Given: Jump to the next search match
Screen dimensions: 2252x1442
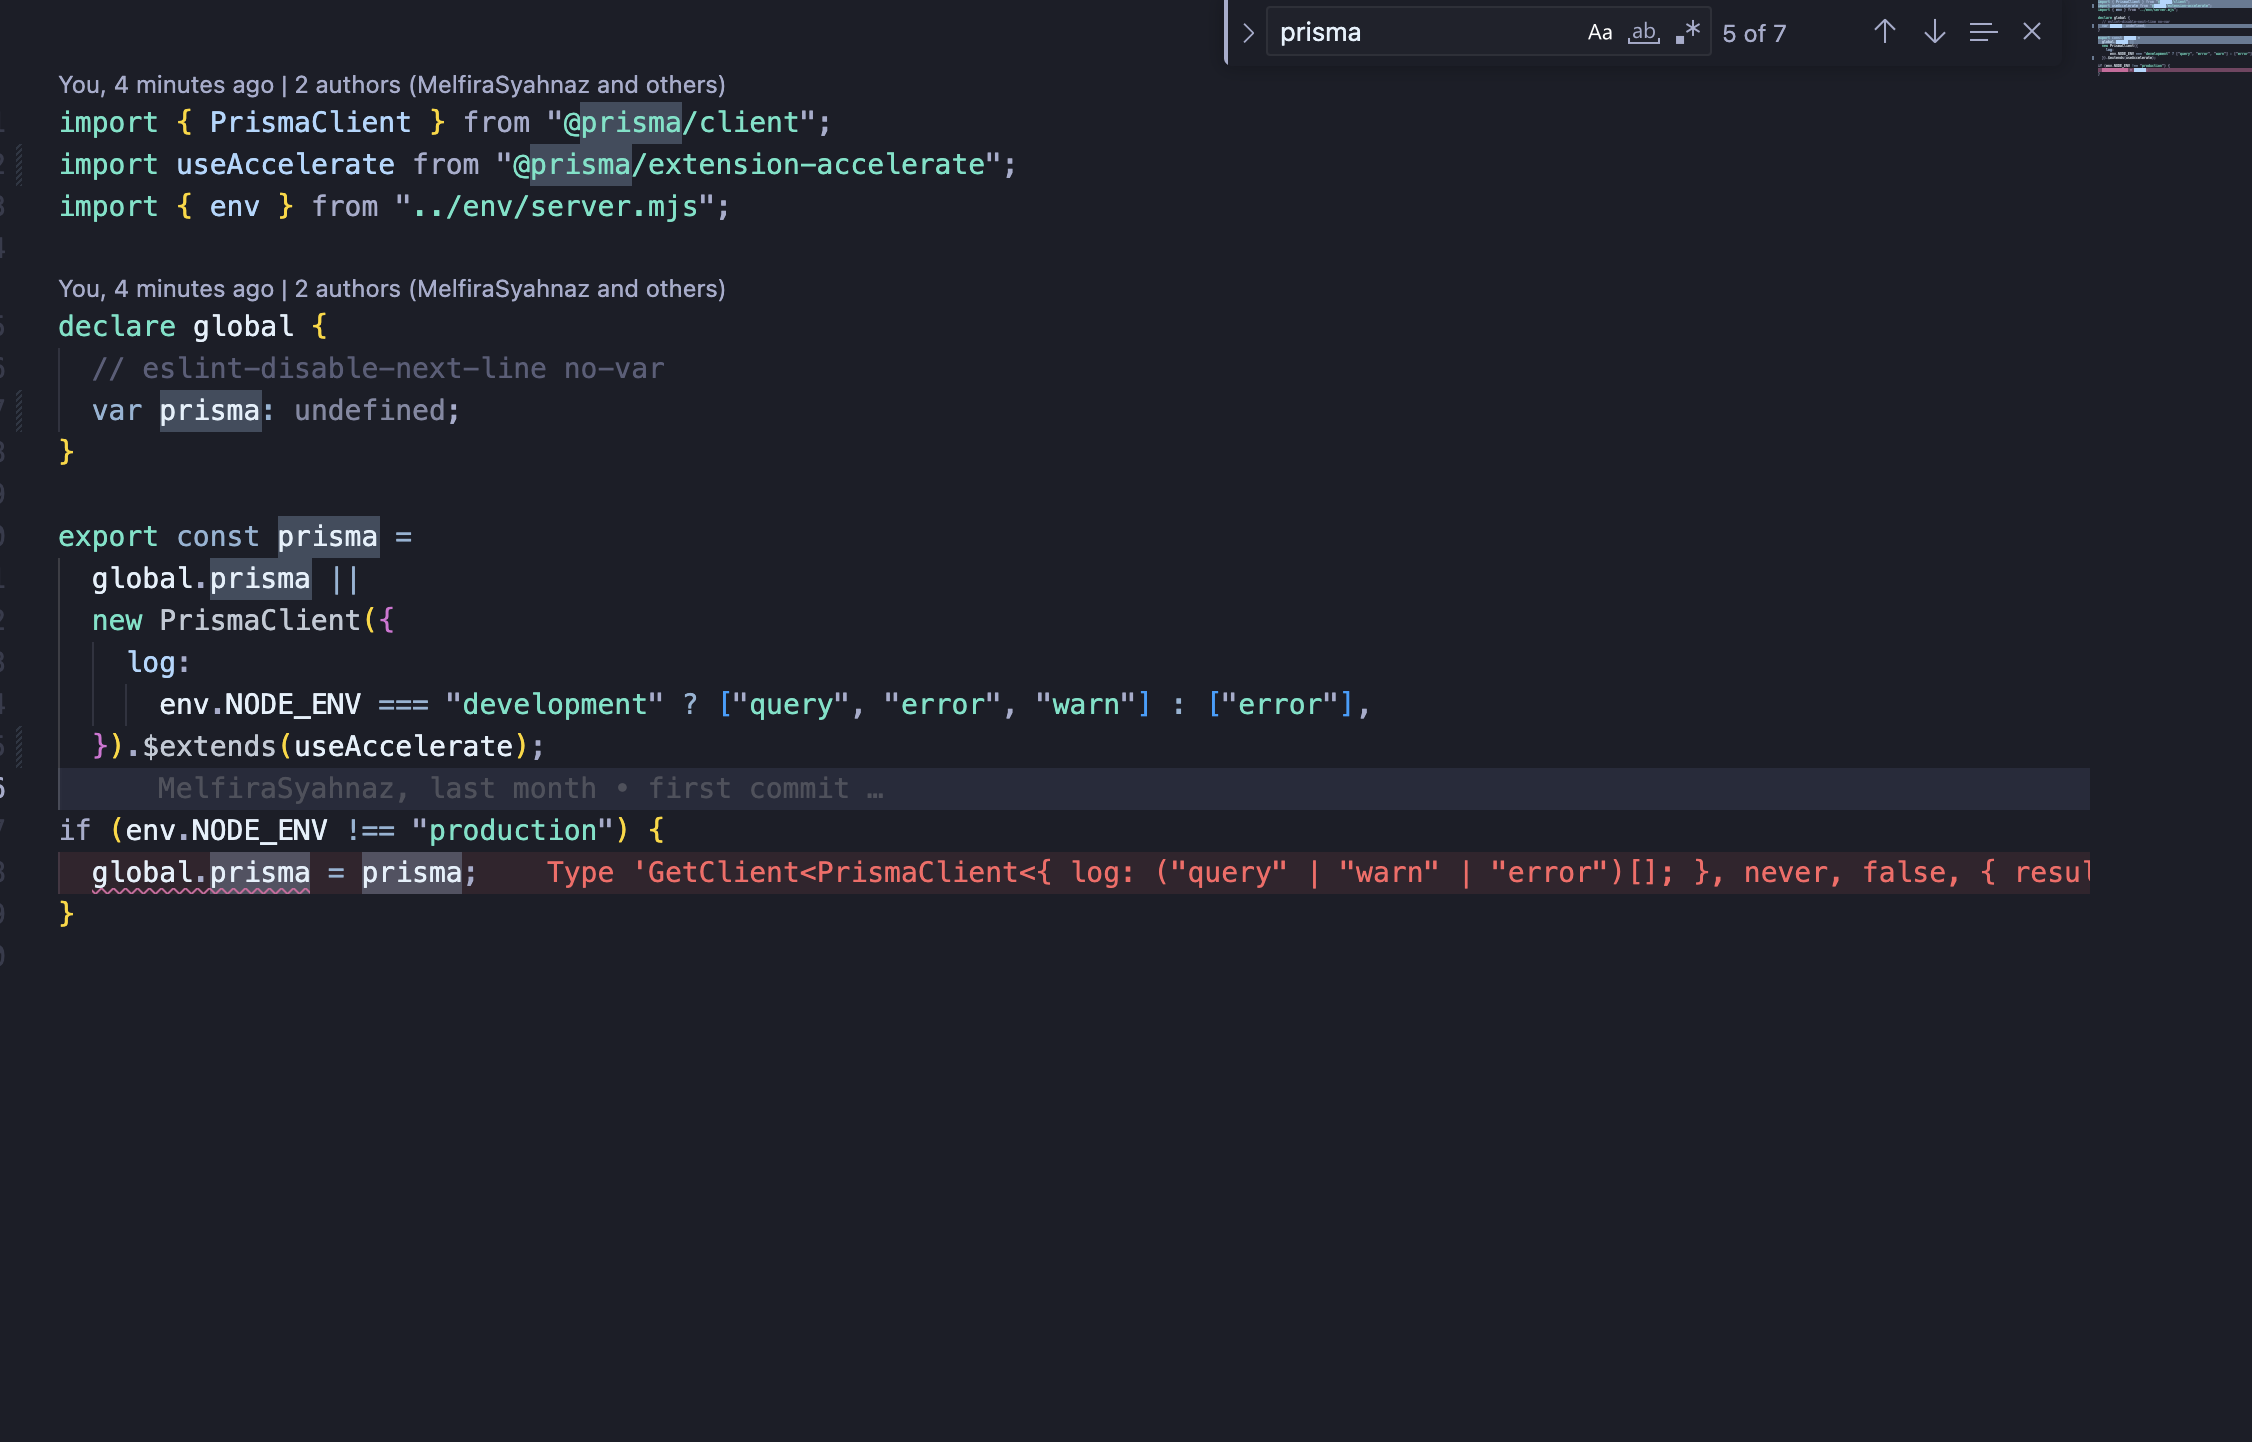Looking at the screenshot, I should (x=1934, y=32).
